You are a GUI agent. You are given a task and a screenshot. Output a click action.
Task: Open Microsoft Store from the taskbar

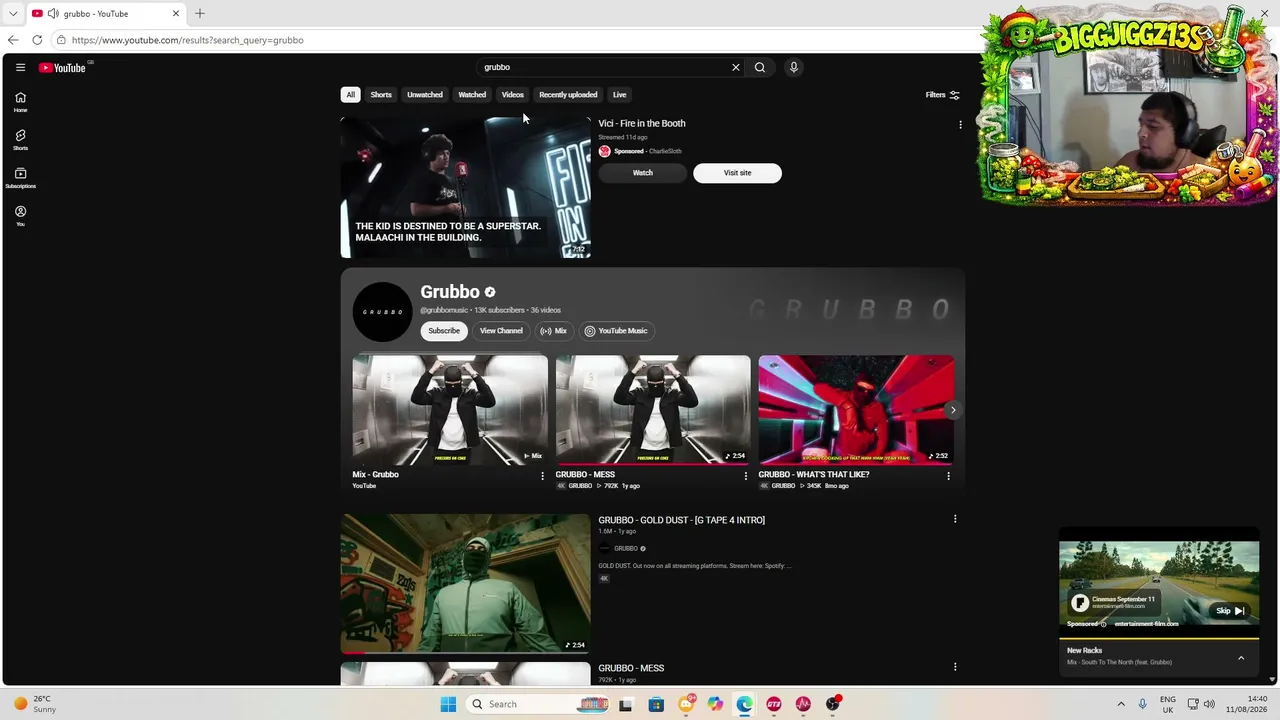click(656, 704)
